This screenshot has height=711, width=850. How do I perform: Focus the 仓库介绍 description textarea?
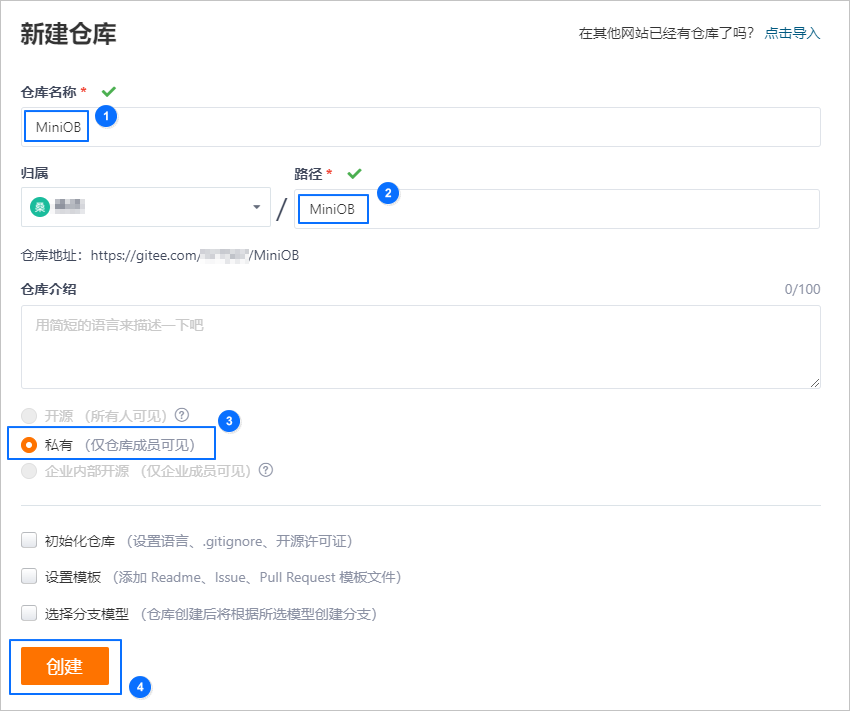[420, 346]
